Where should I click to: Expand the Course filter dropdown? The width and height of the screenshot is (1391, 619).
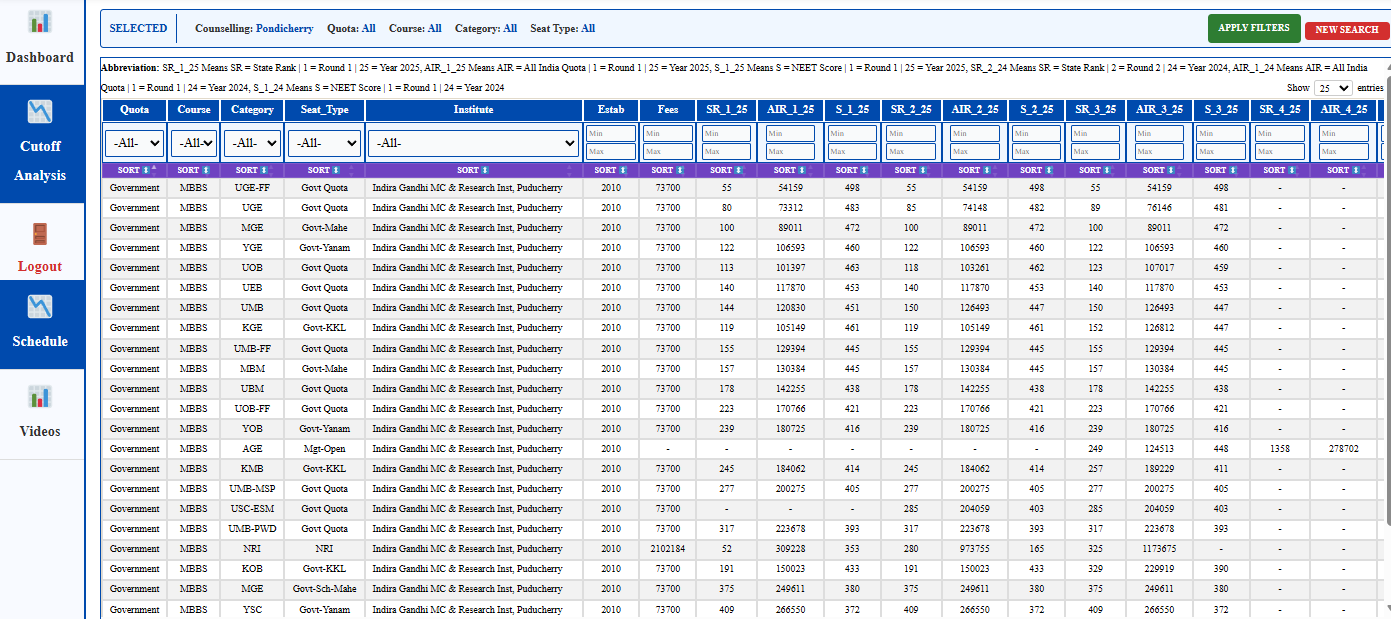coord(194,143)
